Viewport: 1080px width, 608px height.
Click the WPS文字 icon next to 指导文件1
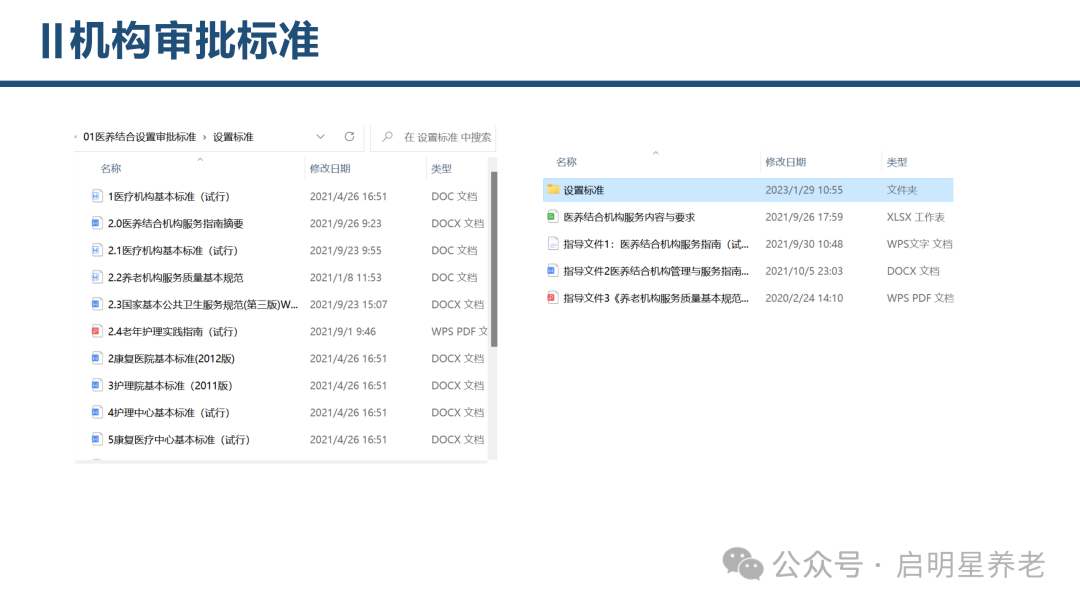550,243
